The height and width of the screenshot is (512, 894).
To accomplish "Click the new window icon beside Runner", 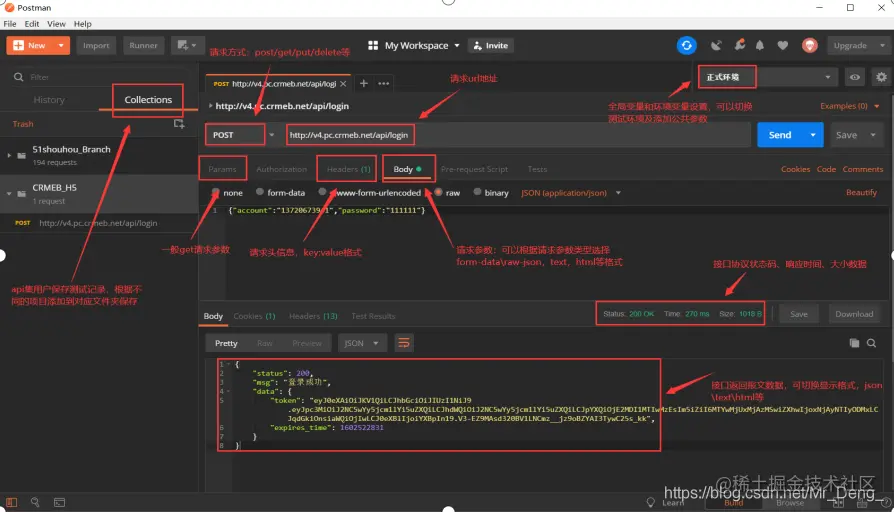I will [186, 46].
